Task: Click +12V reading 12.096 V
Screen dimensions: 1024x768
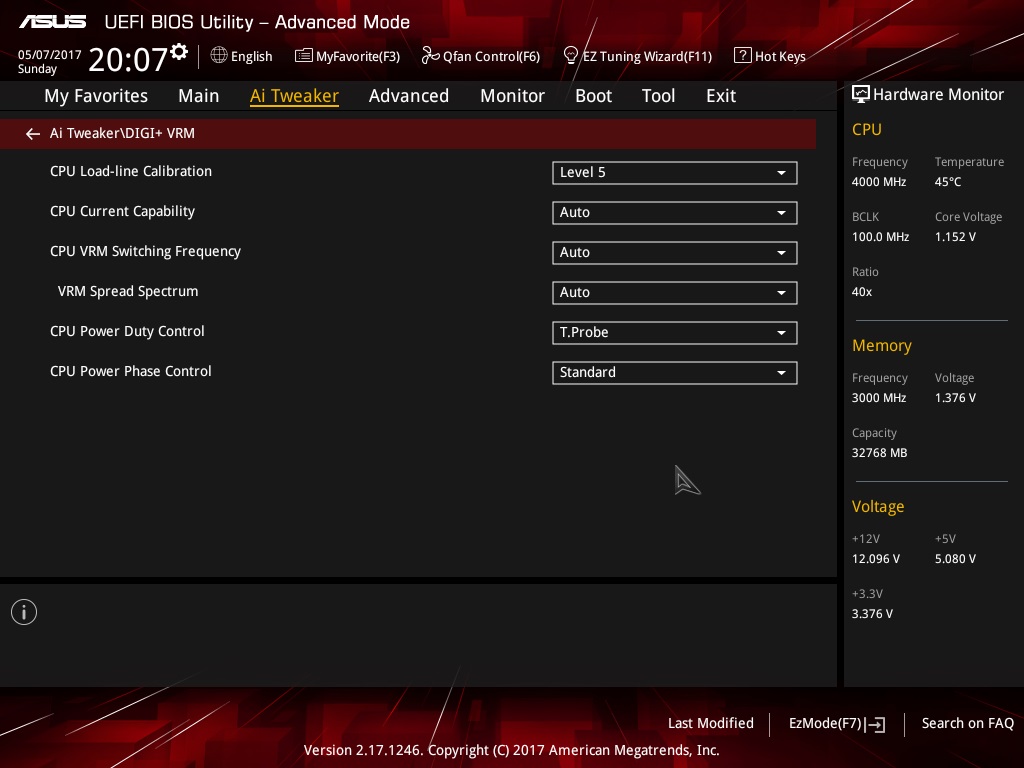Action: pos(875,559)
